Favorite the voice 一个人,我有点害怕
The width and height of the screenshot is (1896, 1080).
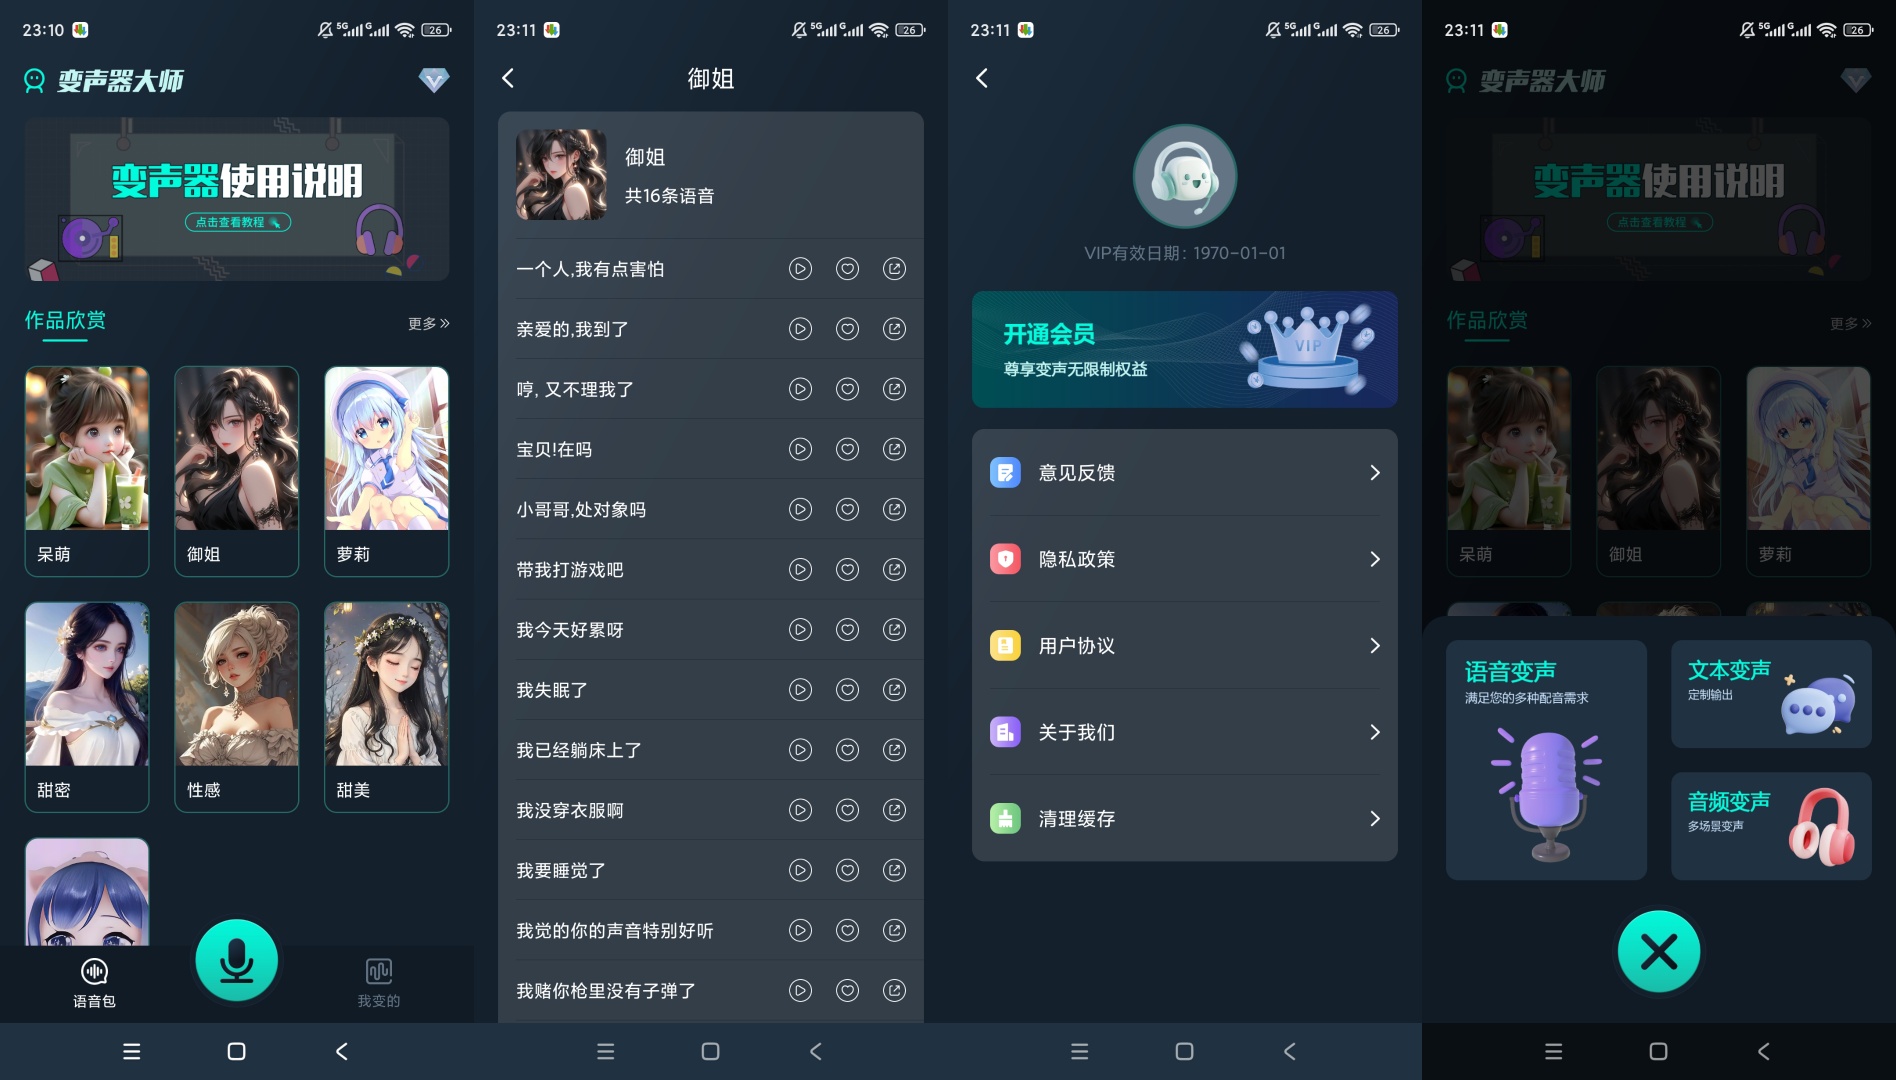pos(847,269)
